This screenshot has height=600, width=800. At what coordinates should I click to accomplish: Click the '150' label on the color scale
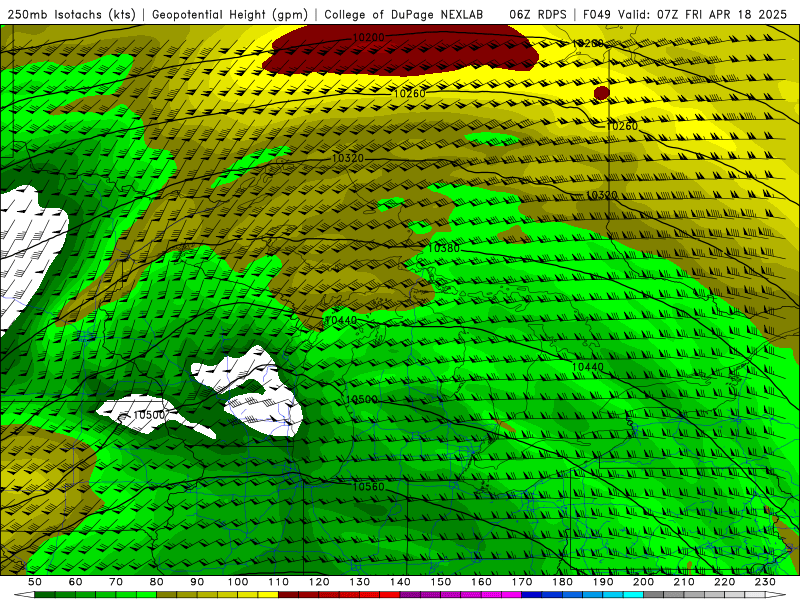[x=440, y=582]
